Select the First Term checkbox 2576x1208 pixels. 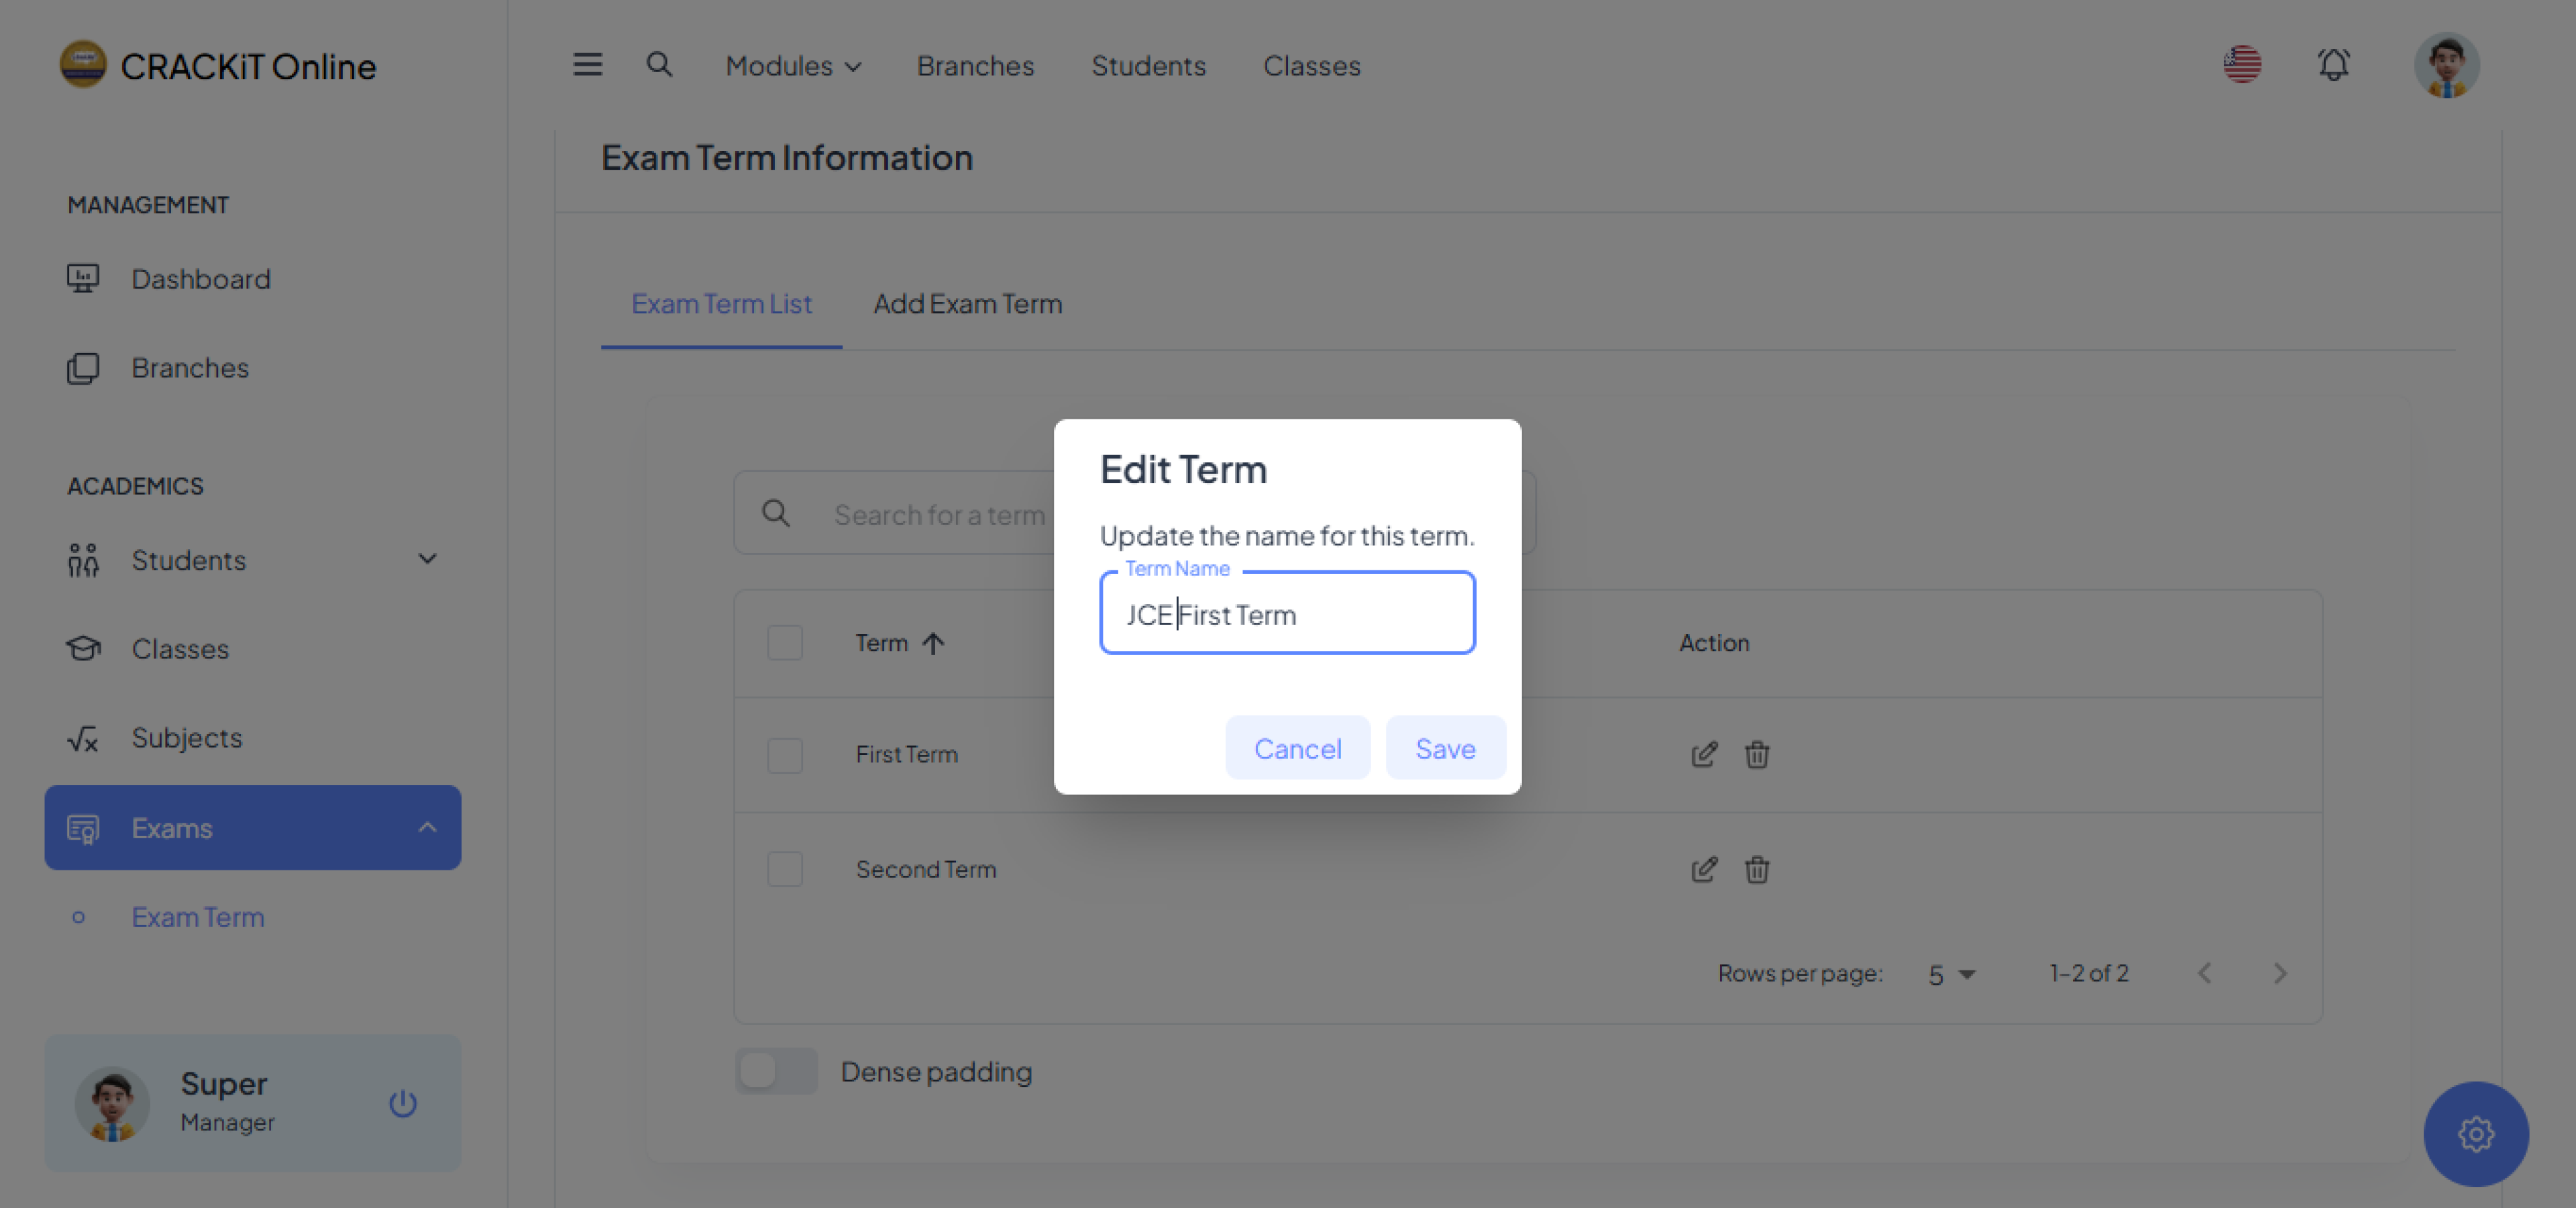point(785,754)
